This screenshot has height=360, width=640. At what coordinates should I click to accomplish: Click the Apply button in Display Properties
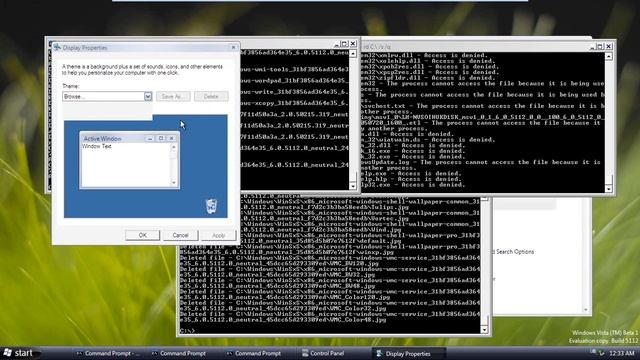click(x=218, y=235)
